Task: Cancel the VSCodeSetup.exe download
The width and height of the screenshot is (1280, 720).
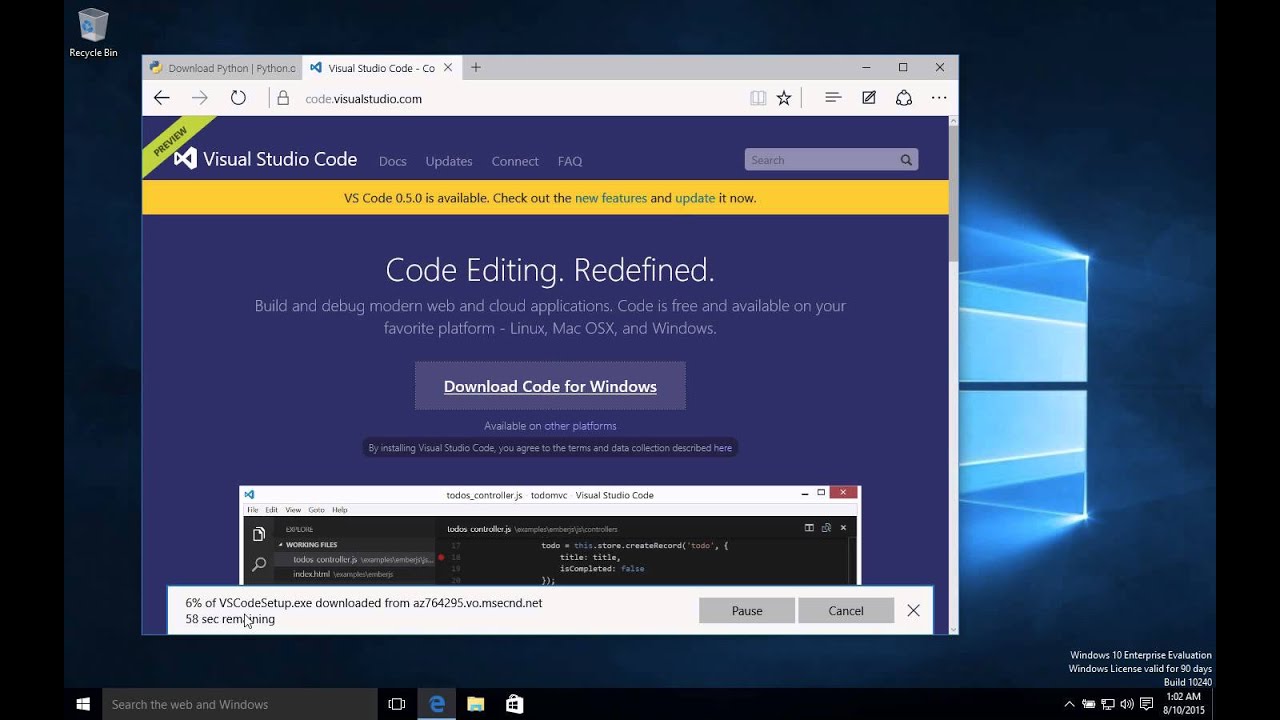Action: 846,611
